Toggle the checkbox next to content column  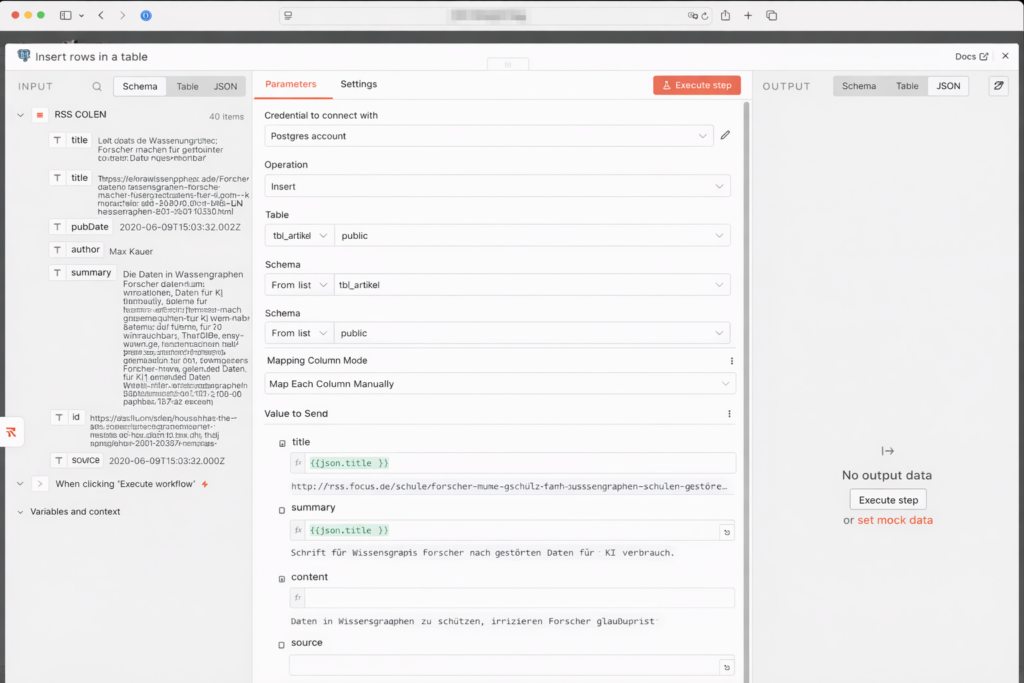point(282,579)
